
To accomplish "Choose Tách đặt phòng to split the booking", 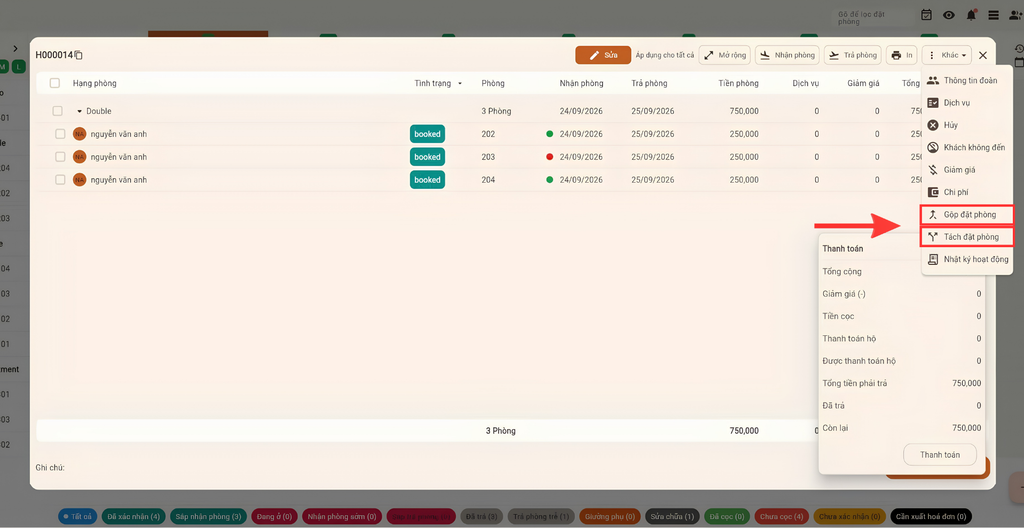I will pos(967,237).
